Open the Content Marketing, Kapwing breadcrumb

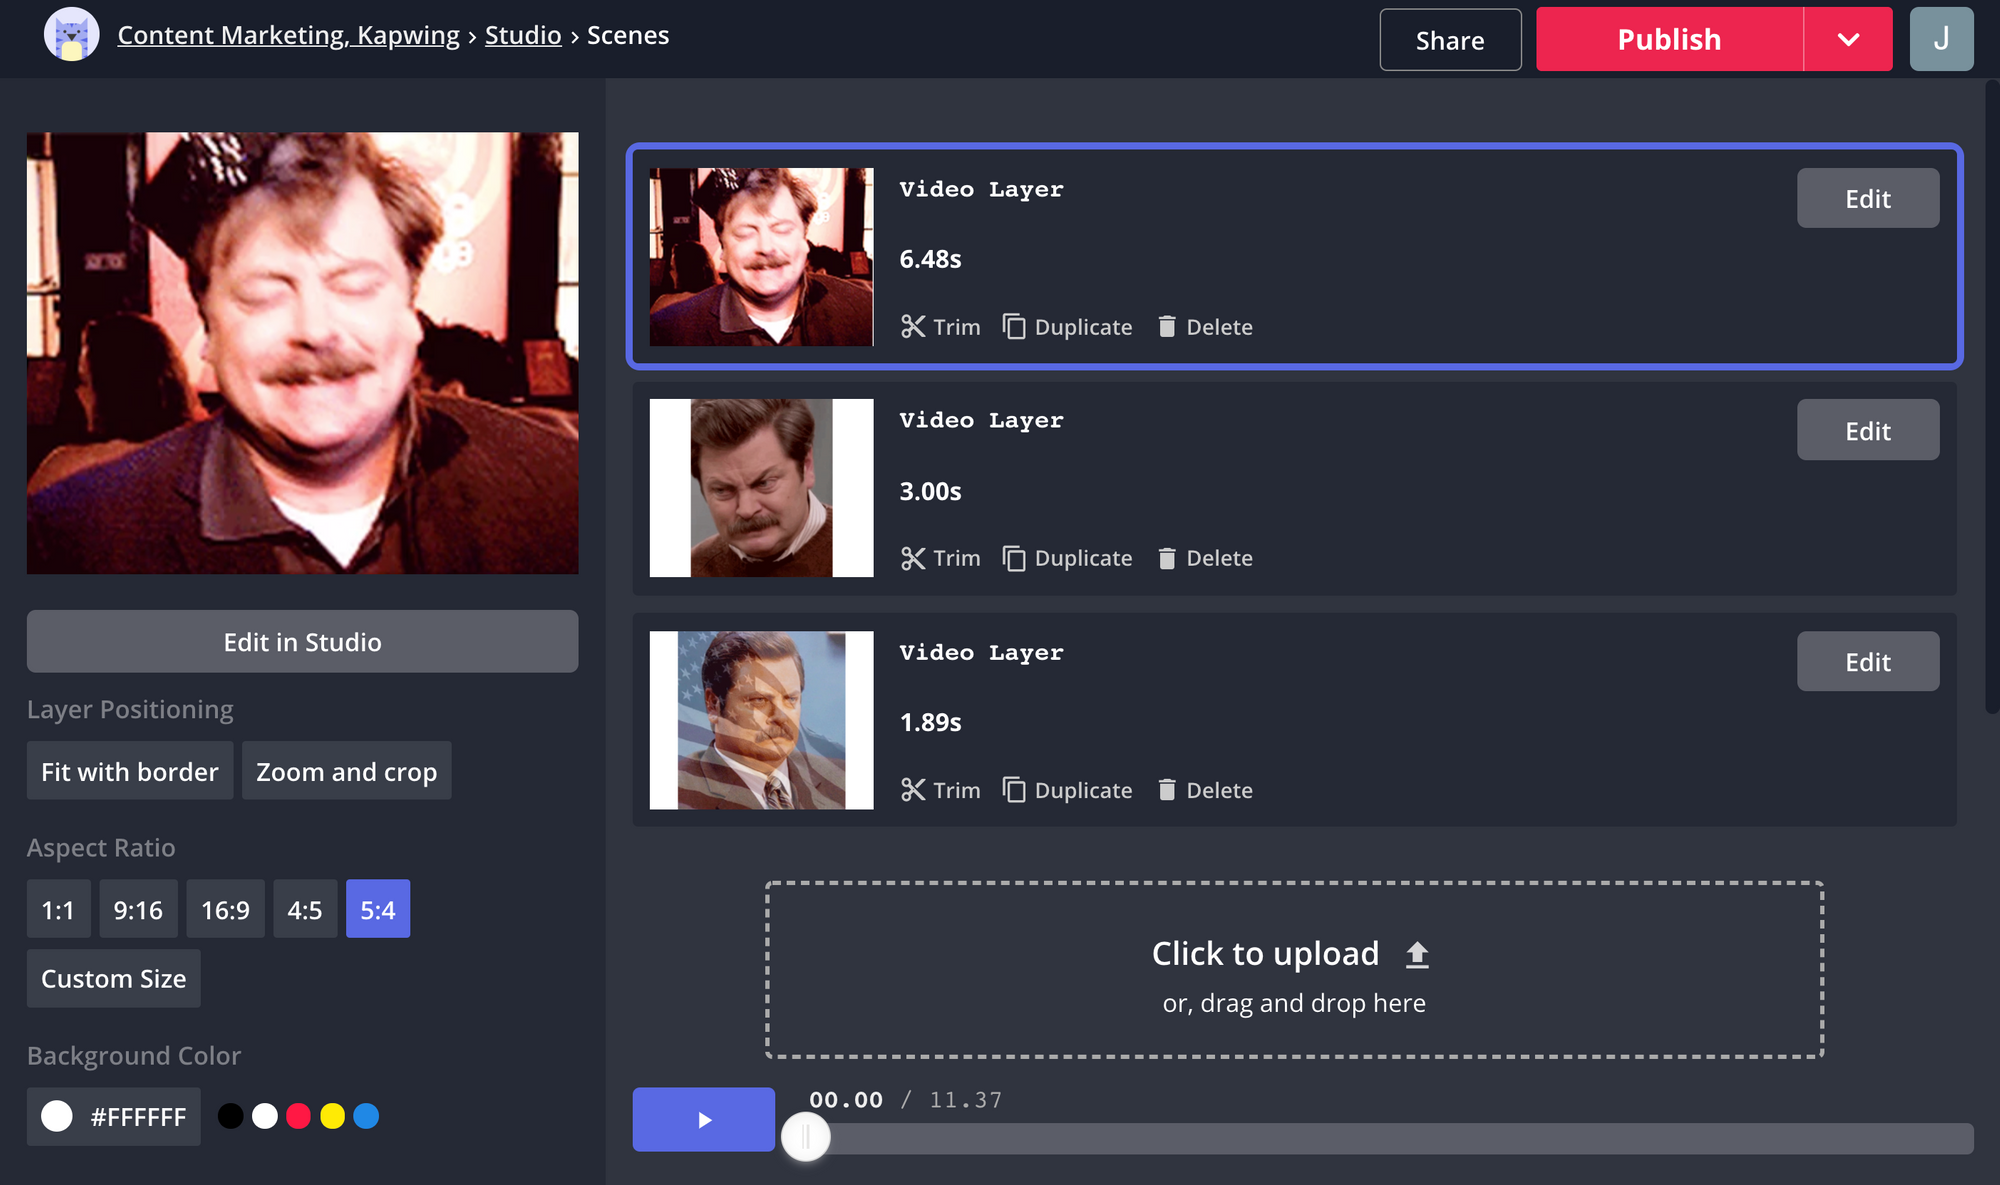click(x=288, y=35)
